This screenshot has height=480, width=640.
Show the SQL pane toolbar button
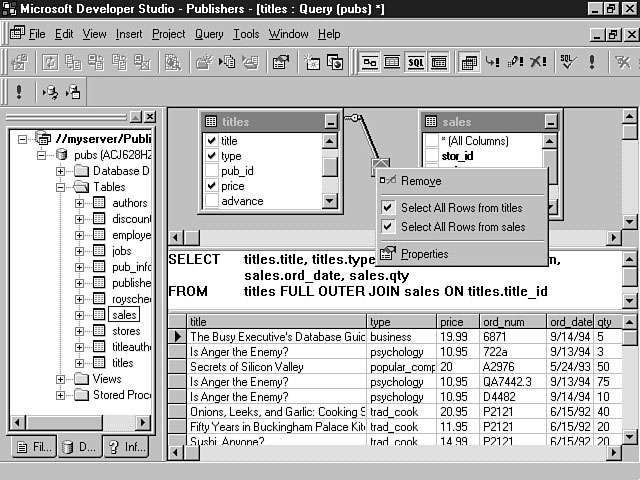(x=415, y=62)
